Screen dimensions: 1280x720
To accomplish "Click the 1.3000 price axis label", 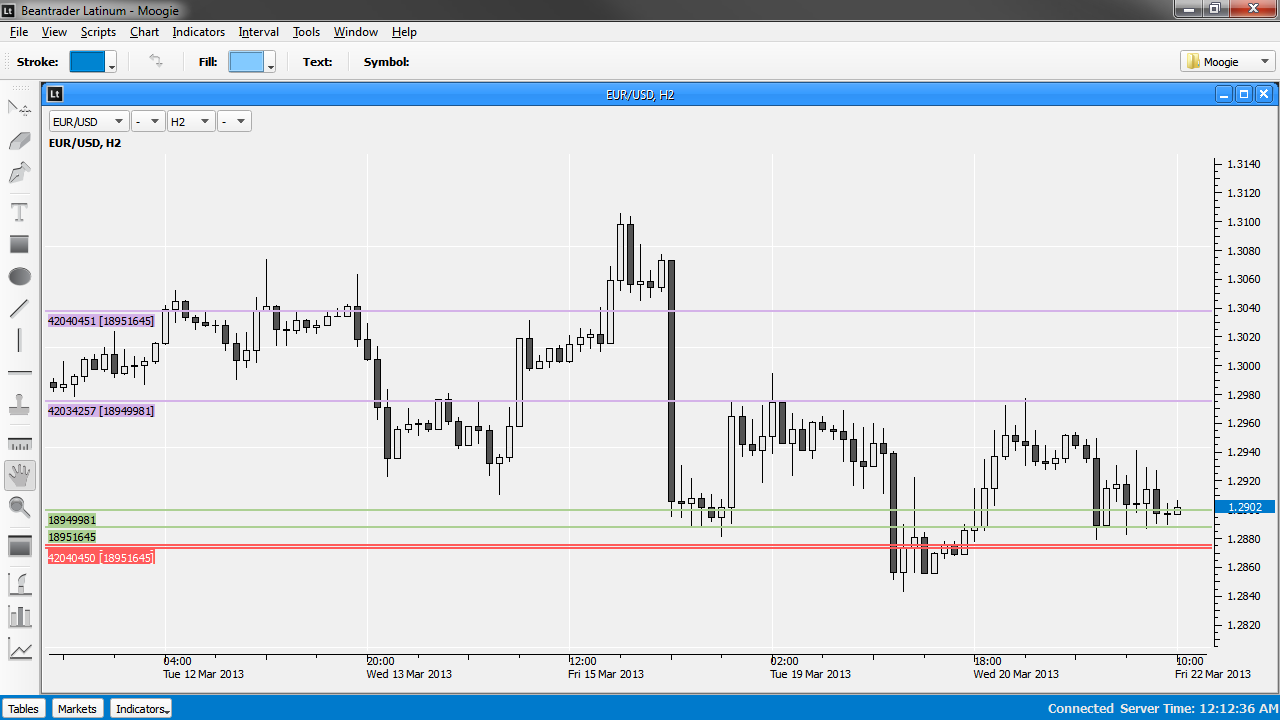I will (x=1245, y=366).
